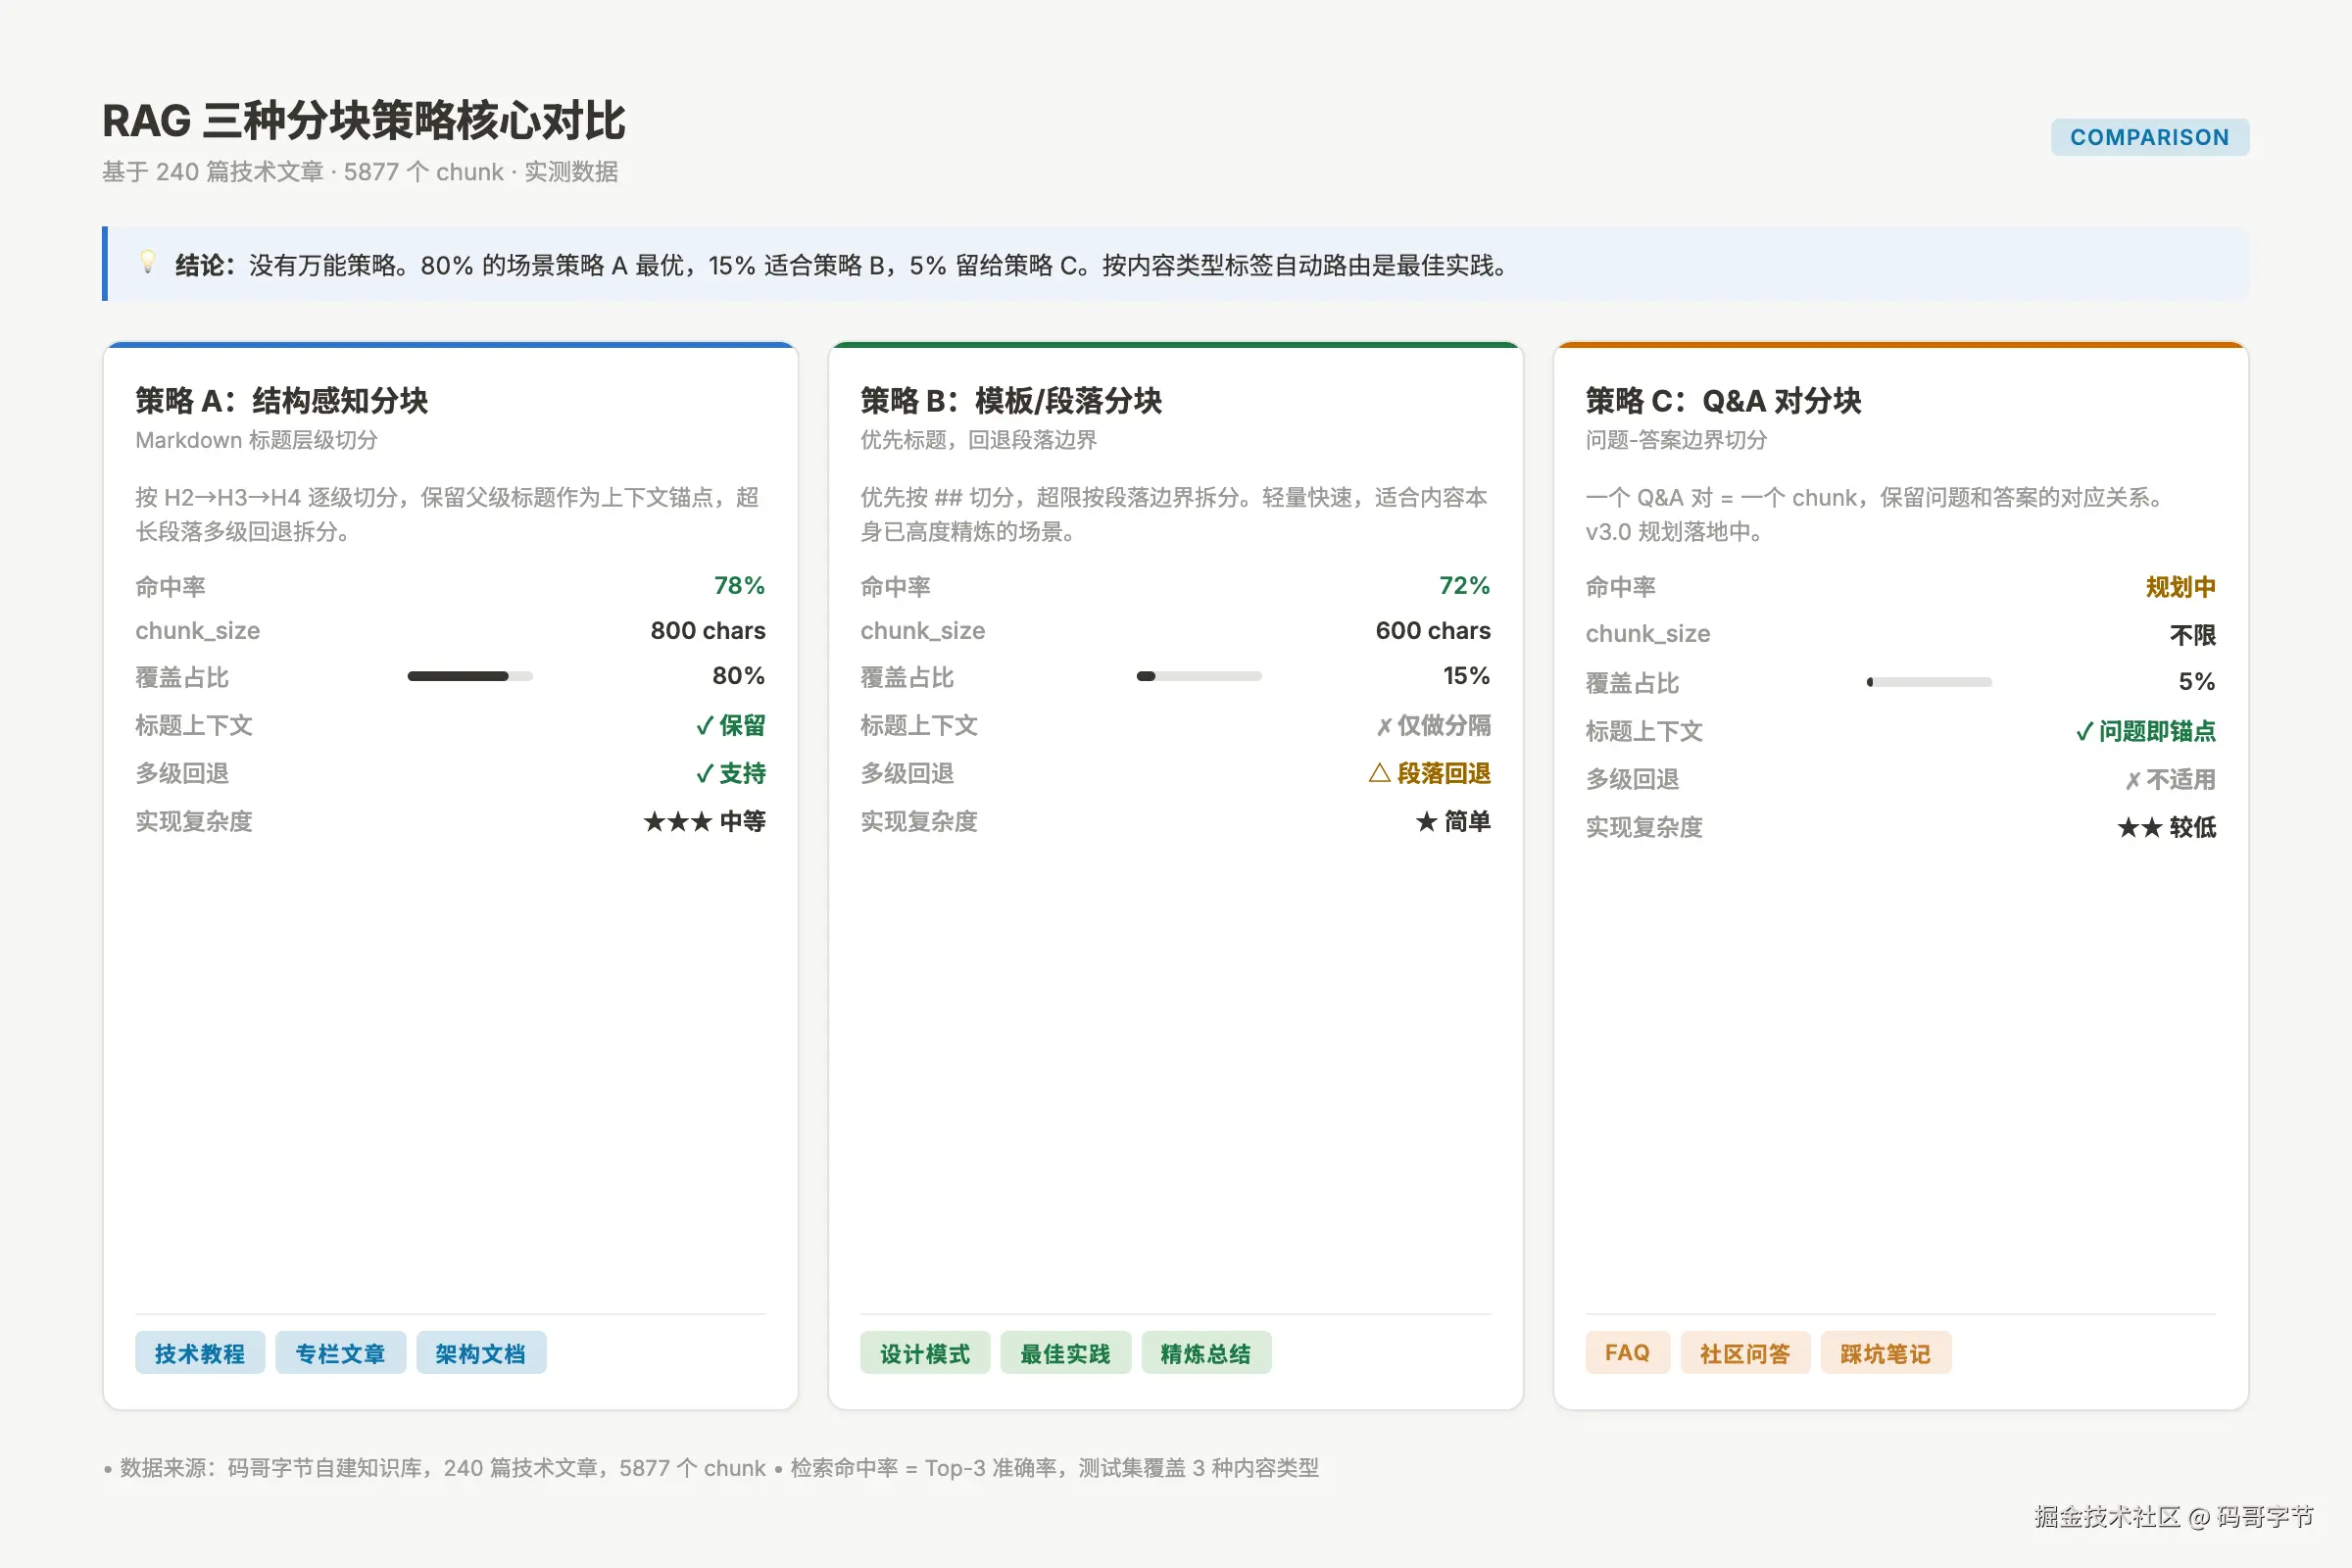Click the COMPARISON badge

click(x=2149, y=137)
